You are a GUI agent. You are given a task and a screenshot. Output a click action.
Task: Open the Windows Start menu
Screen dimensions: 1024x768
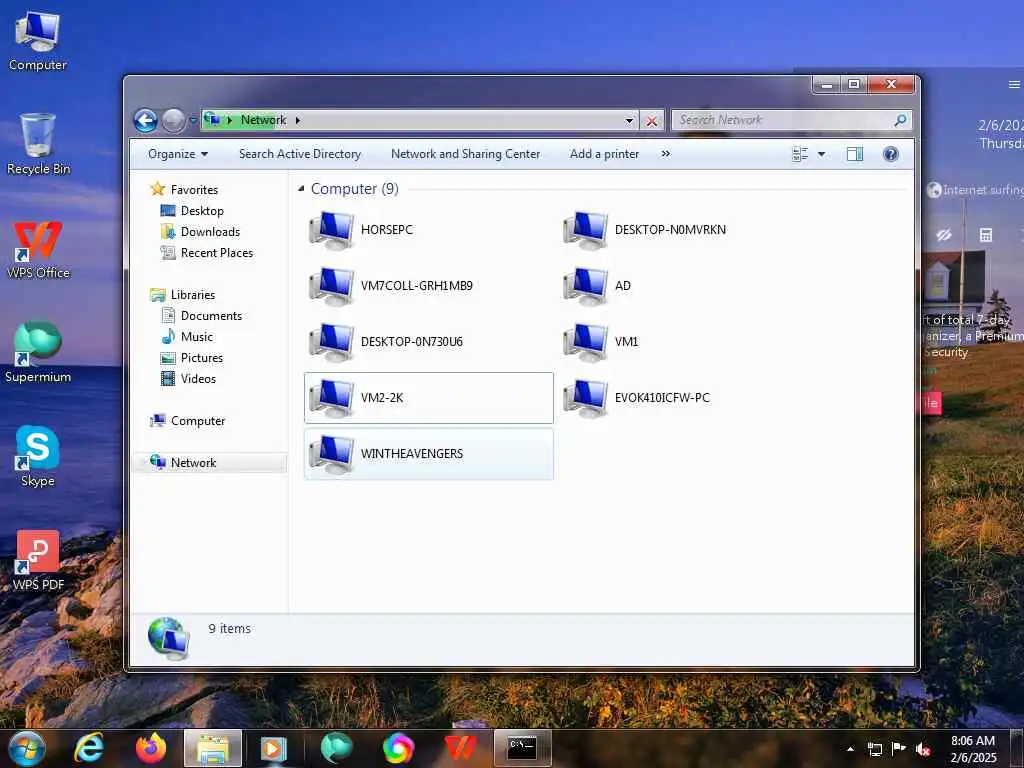click(x=26, y=748)
